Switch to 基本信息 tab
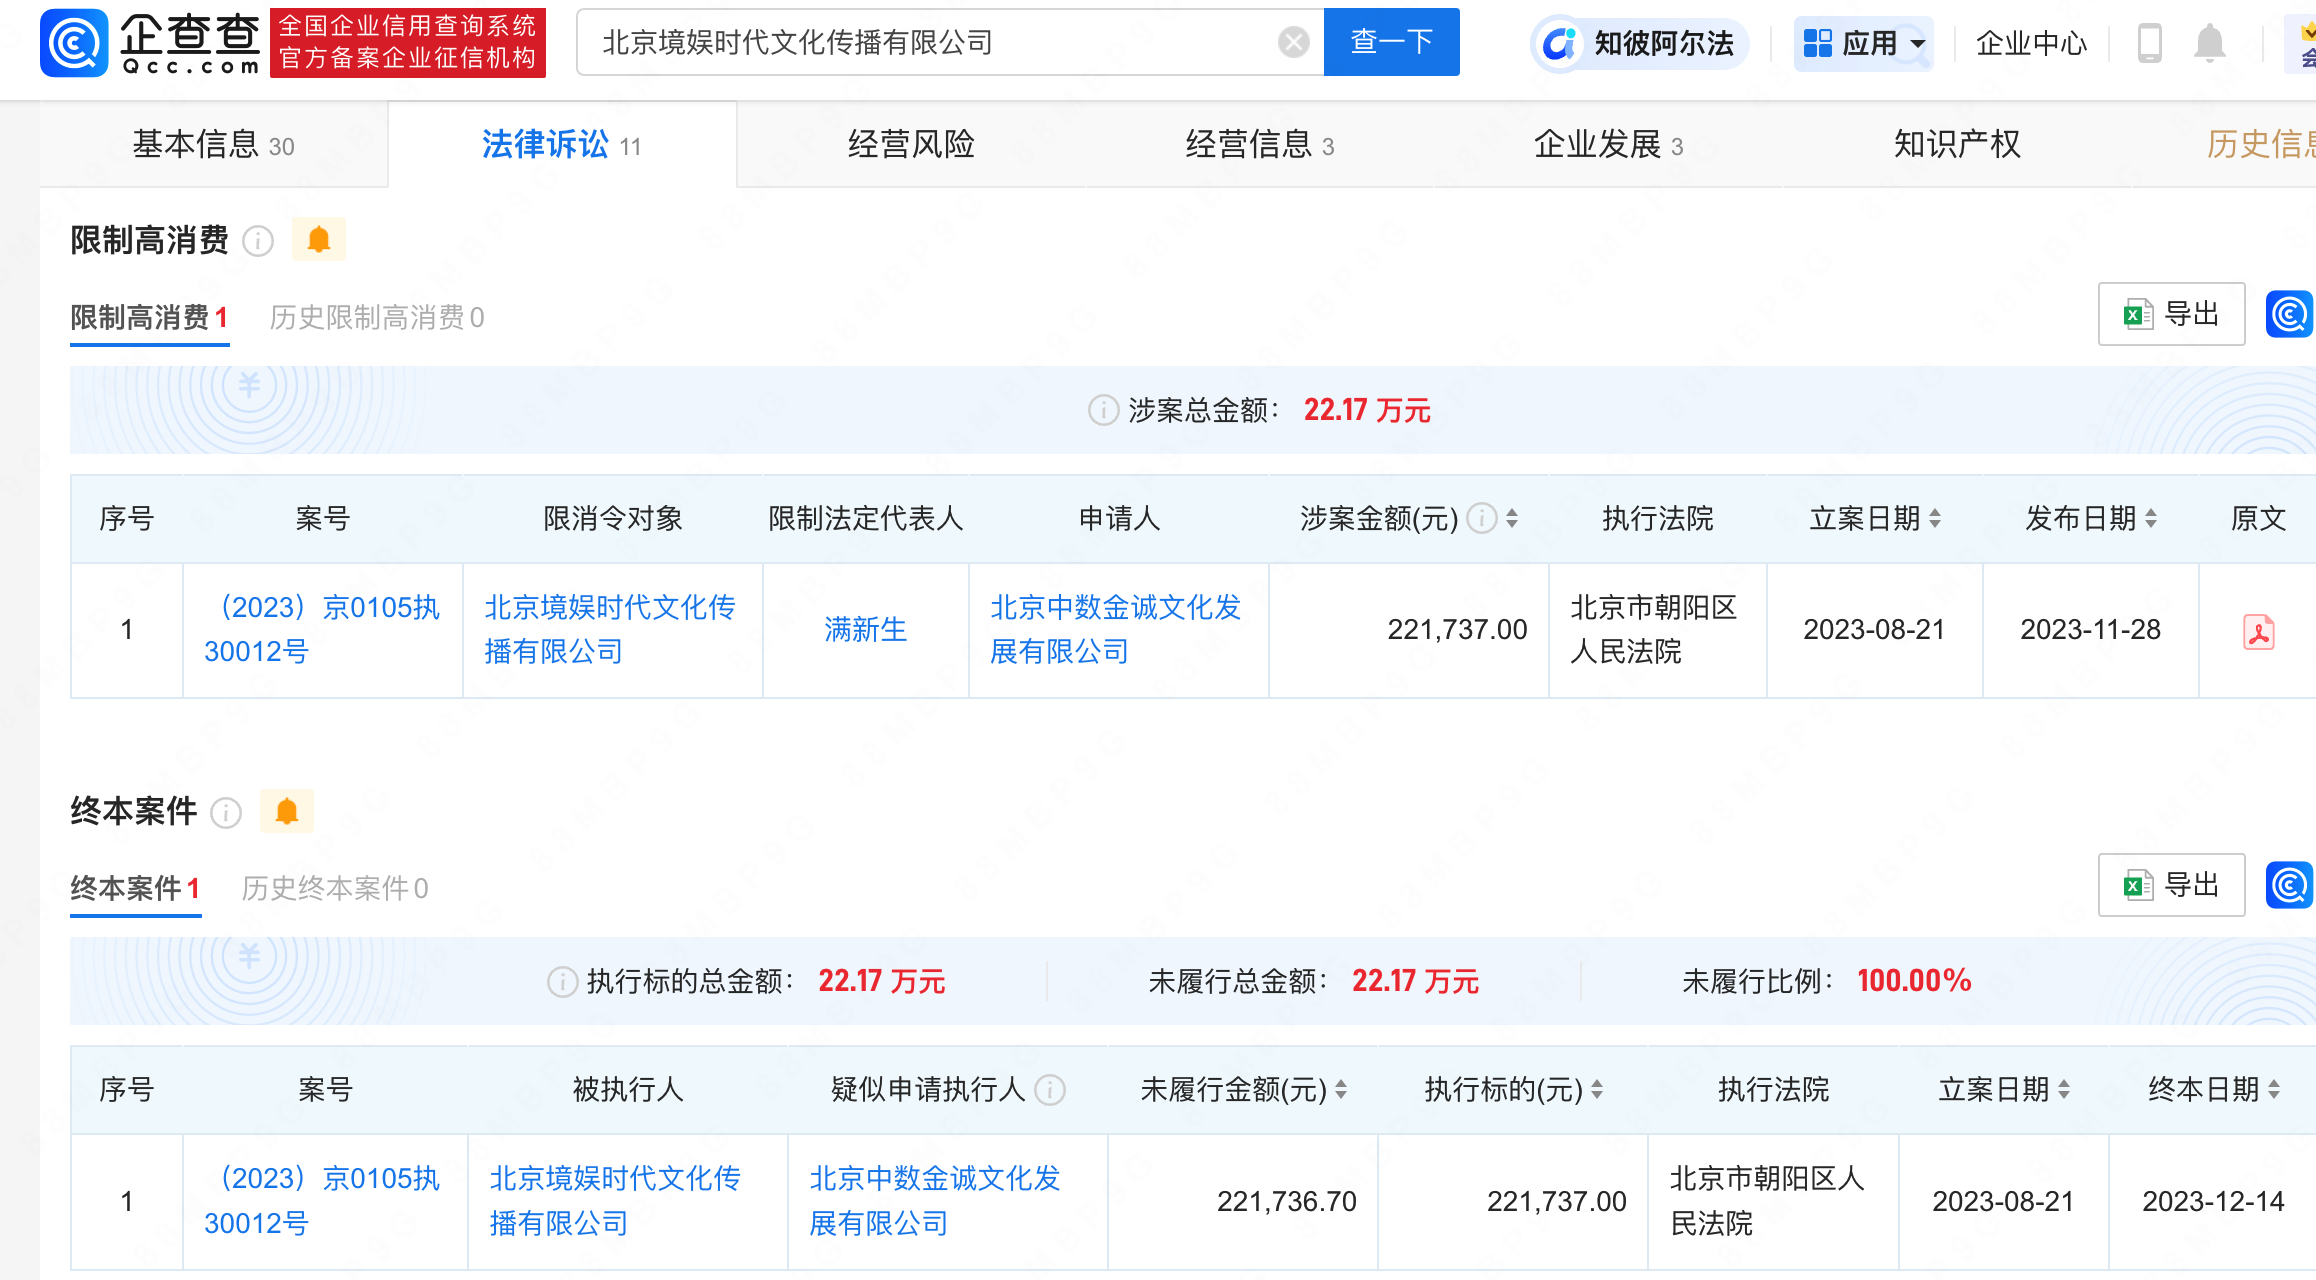The width and height of the screenshot is (2316, 1280). tap(213, 145)
